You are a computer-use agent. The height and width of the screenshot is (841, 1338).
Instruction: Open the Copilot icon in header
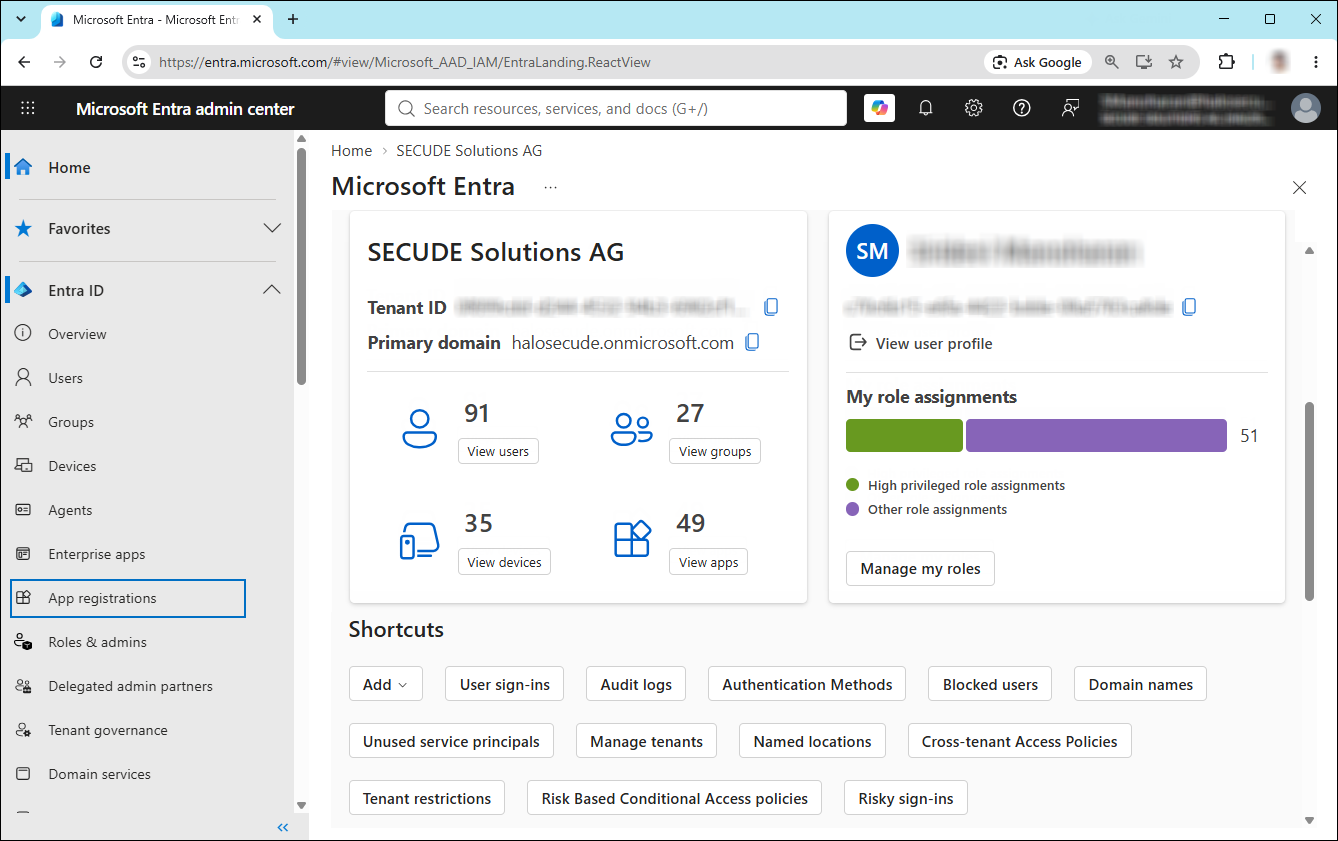879,108
